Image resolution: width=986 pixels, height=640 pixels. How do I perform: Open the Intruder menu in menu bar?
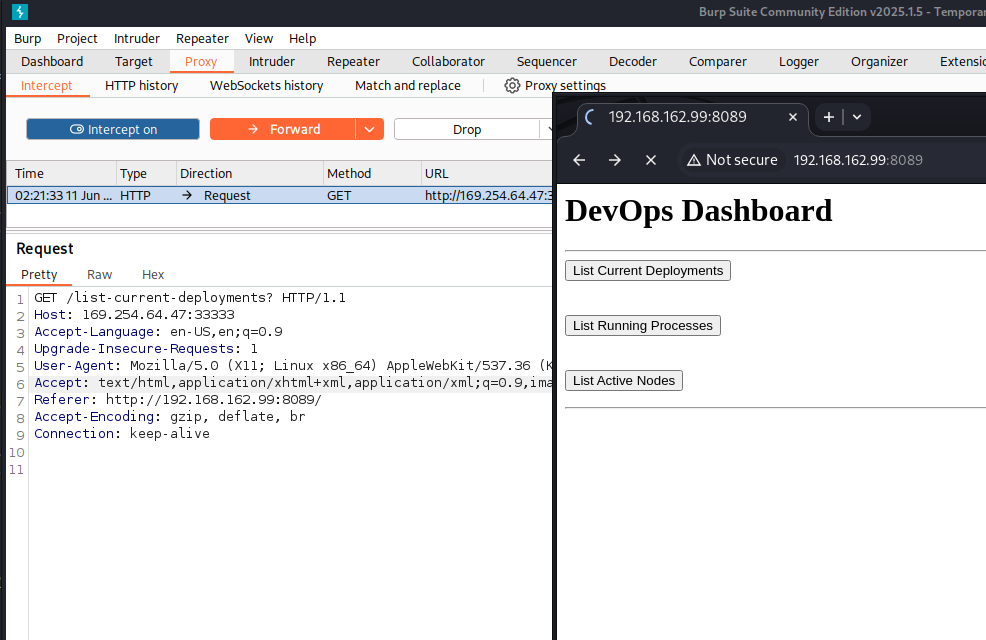click(x=137, y=38)
